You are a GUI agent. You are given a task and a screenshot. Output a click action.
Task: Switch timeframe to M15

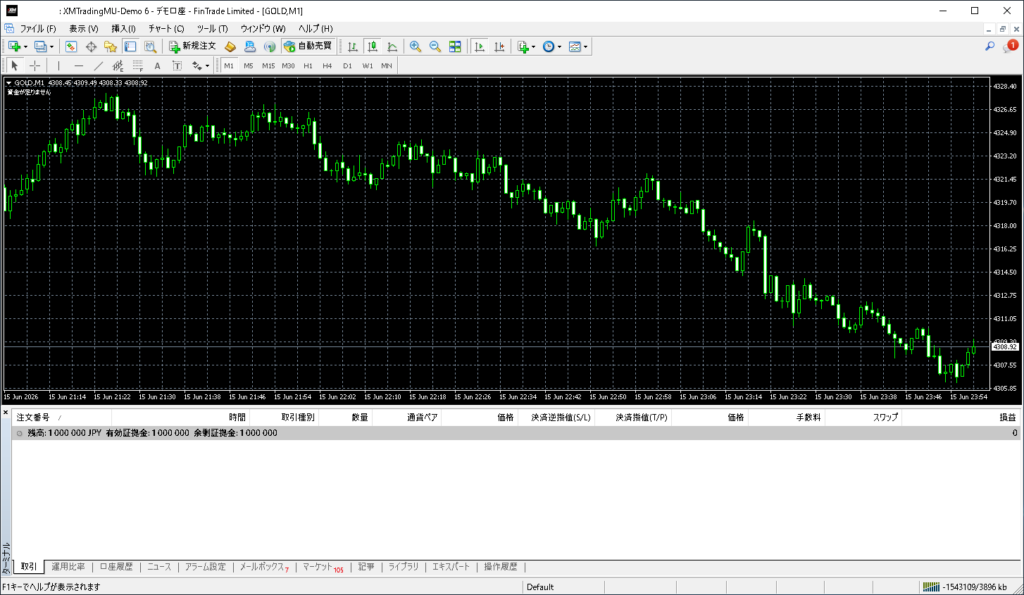[268, 65]
